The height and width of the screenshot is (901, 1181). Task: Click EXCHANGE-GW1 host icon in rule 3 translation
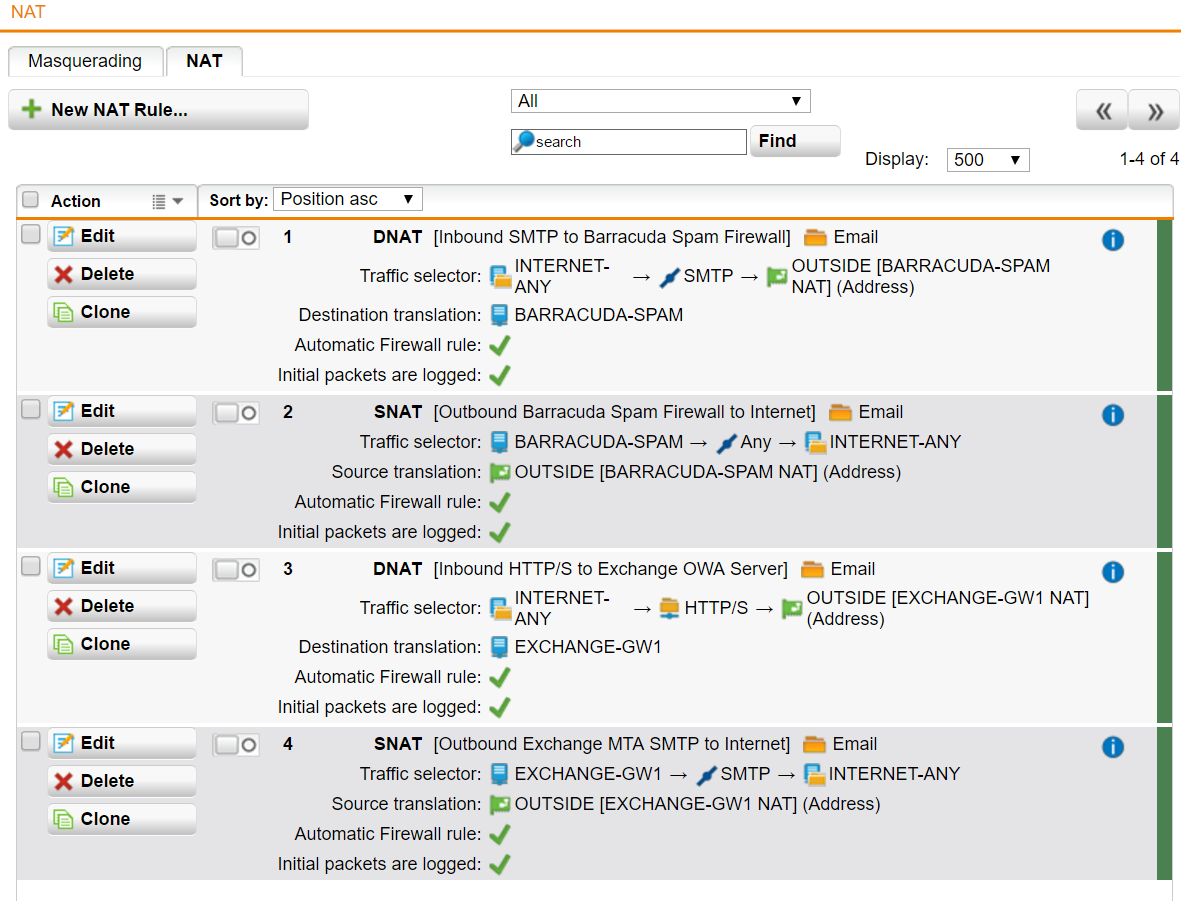point(499,647)
